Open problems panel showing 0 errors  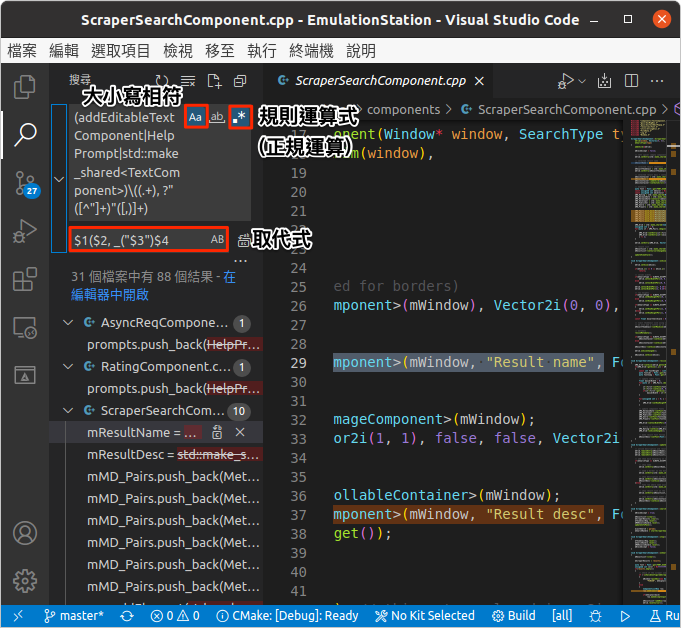coord(175,616)
